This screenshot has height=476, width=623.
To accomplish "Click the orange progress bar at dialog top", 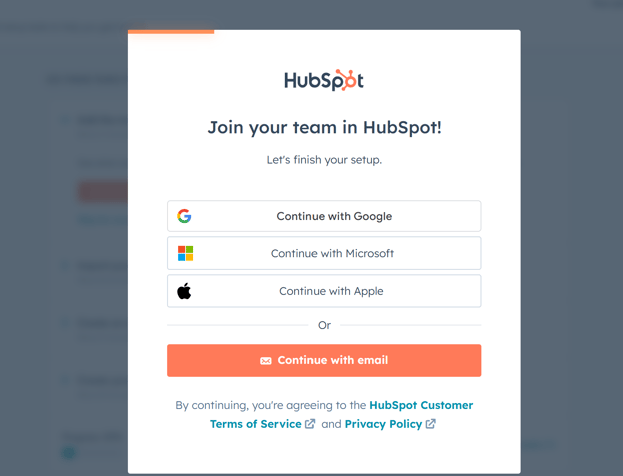I will click(171, 31).
